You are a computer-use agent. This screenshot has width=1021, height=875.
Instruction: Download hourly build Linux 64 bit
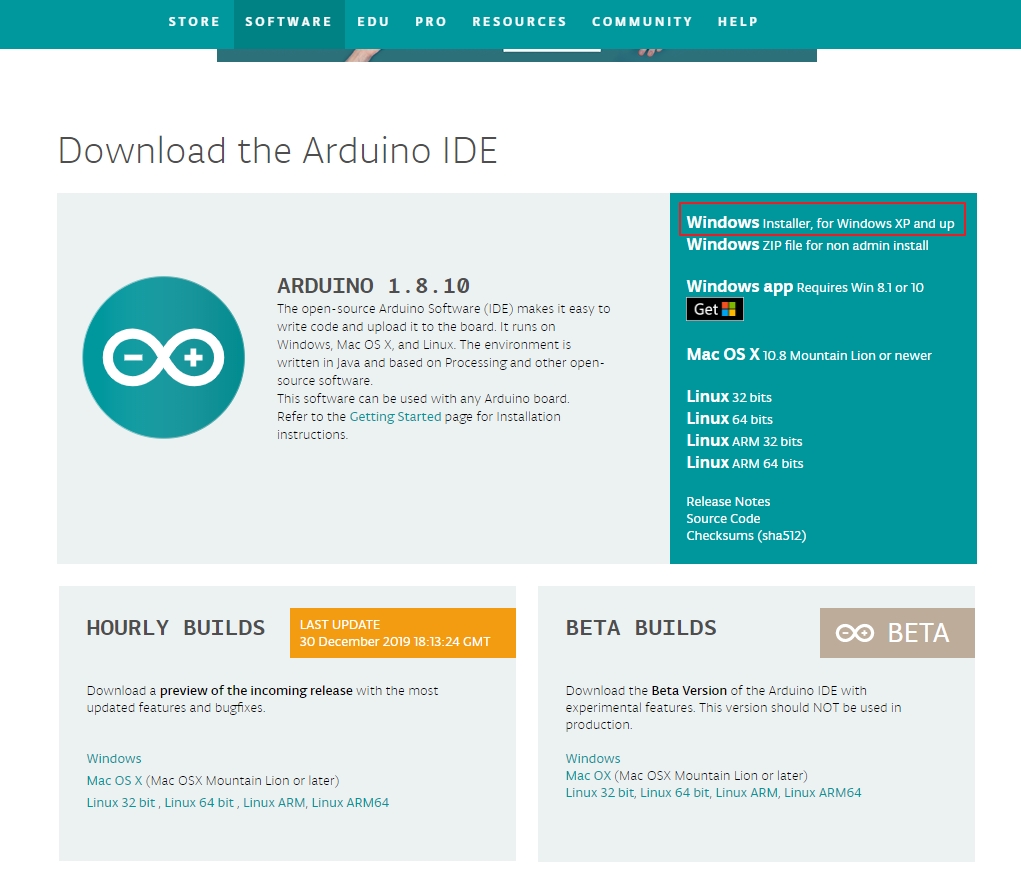[199, 802]
